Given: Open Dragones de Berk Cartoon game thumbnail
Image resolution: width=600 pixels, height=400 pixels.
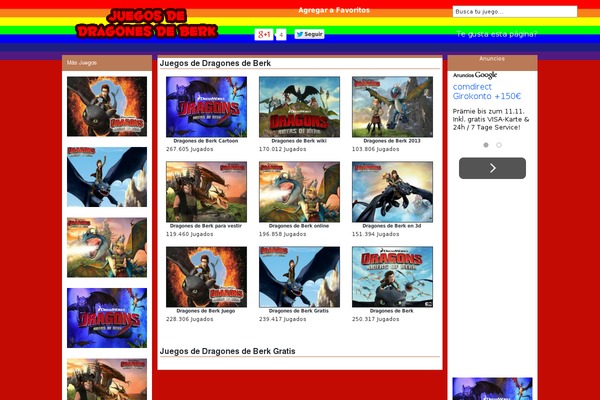Looking at the screenshot, I should [206, 107].
